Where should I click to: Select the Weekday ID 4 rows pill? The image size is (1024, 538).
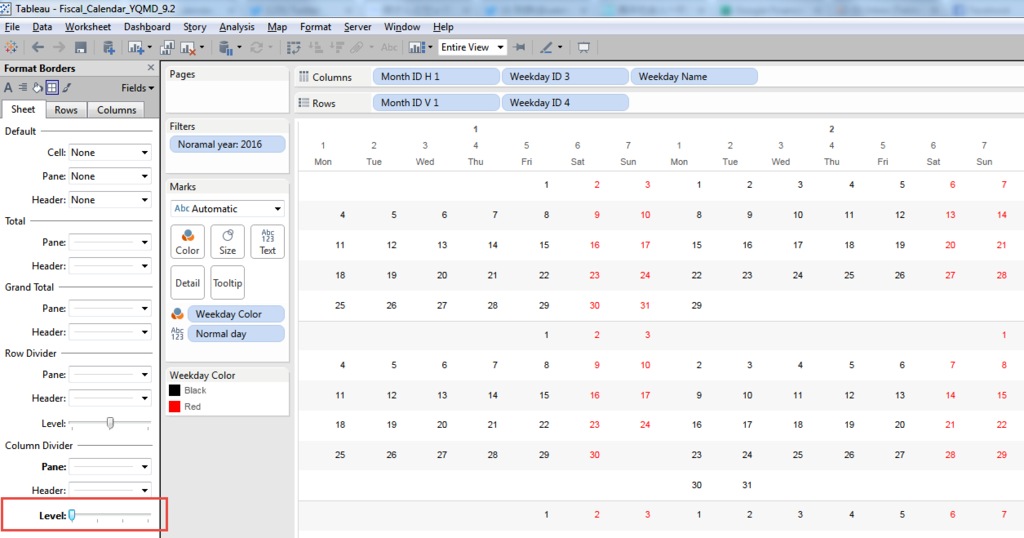pos(565,103)
